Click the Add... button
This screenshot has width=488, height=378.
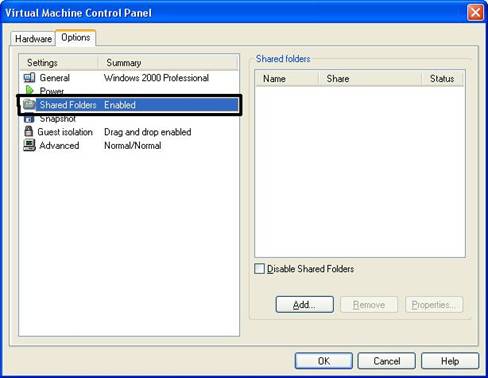point(305,304)
